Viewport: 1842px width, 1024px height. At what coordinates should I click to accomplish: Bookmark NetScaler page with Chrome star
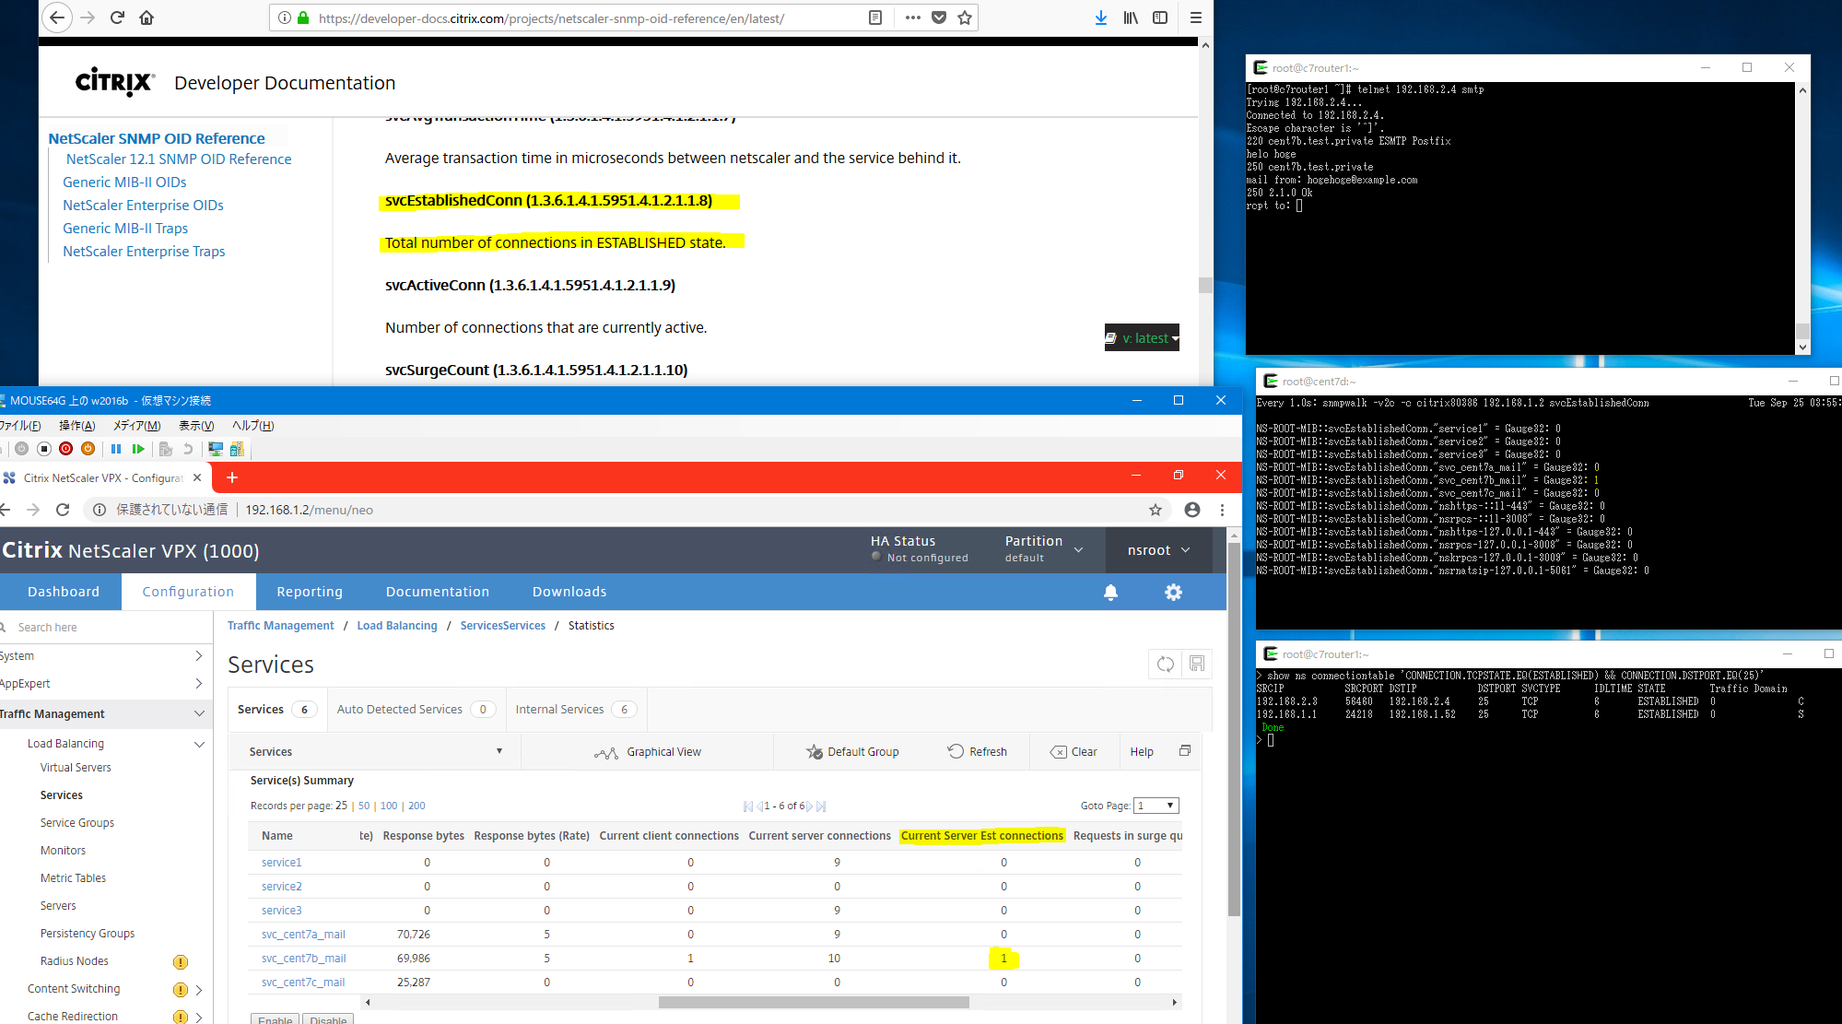coord(1155,510)
